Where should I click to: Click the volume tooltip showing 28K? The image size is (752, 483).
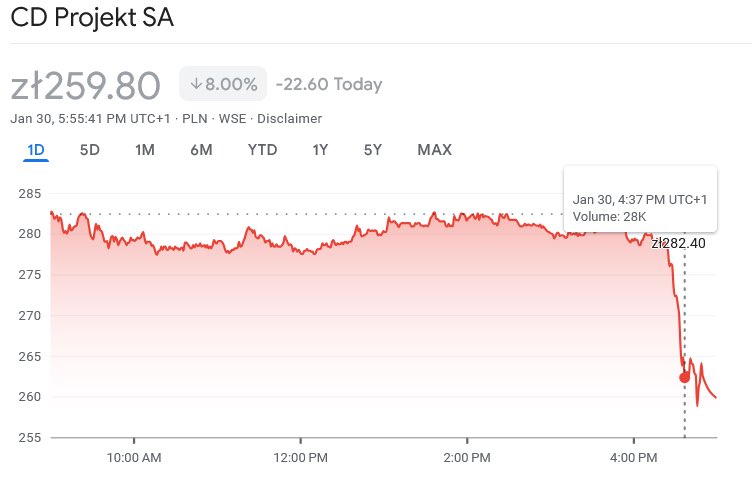pos(640,199)
